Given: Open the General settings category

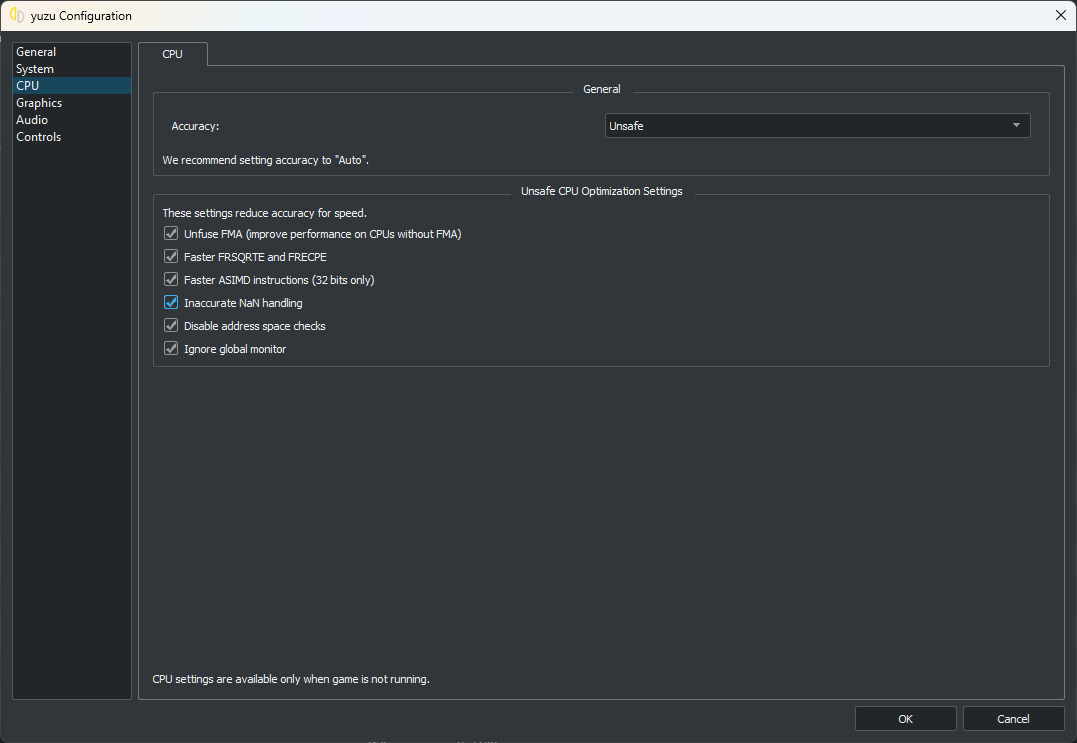Looking at the screenshot, I should point(36,52).
